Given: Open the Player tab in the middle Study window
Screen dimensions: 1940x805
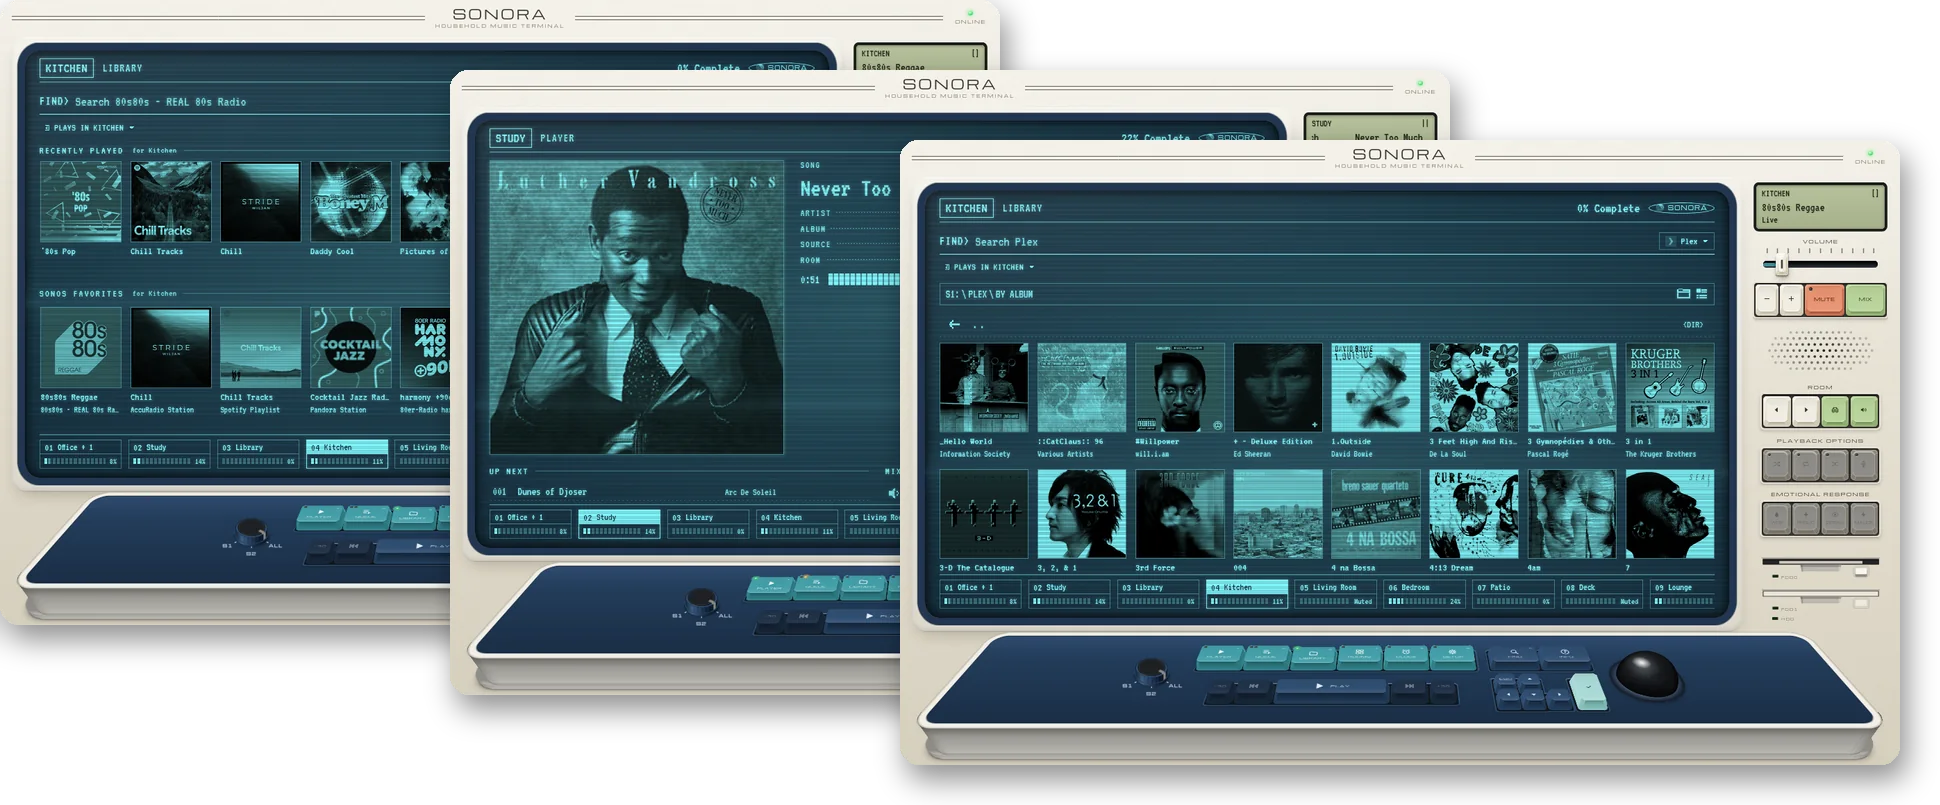Looking at the screenshot, I should click(x=557, y=138).
